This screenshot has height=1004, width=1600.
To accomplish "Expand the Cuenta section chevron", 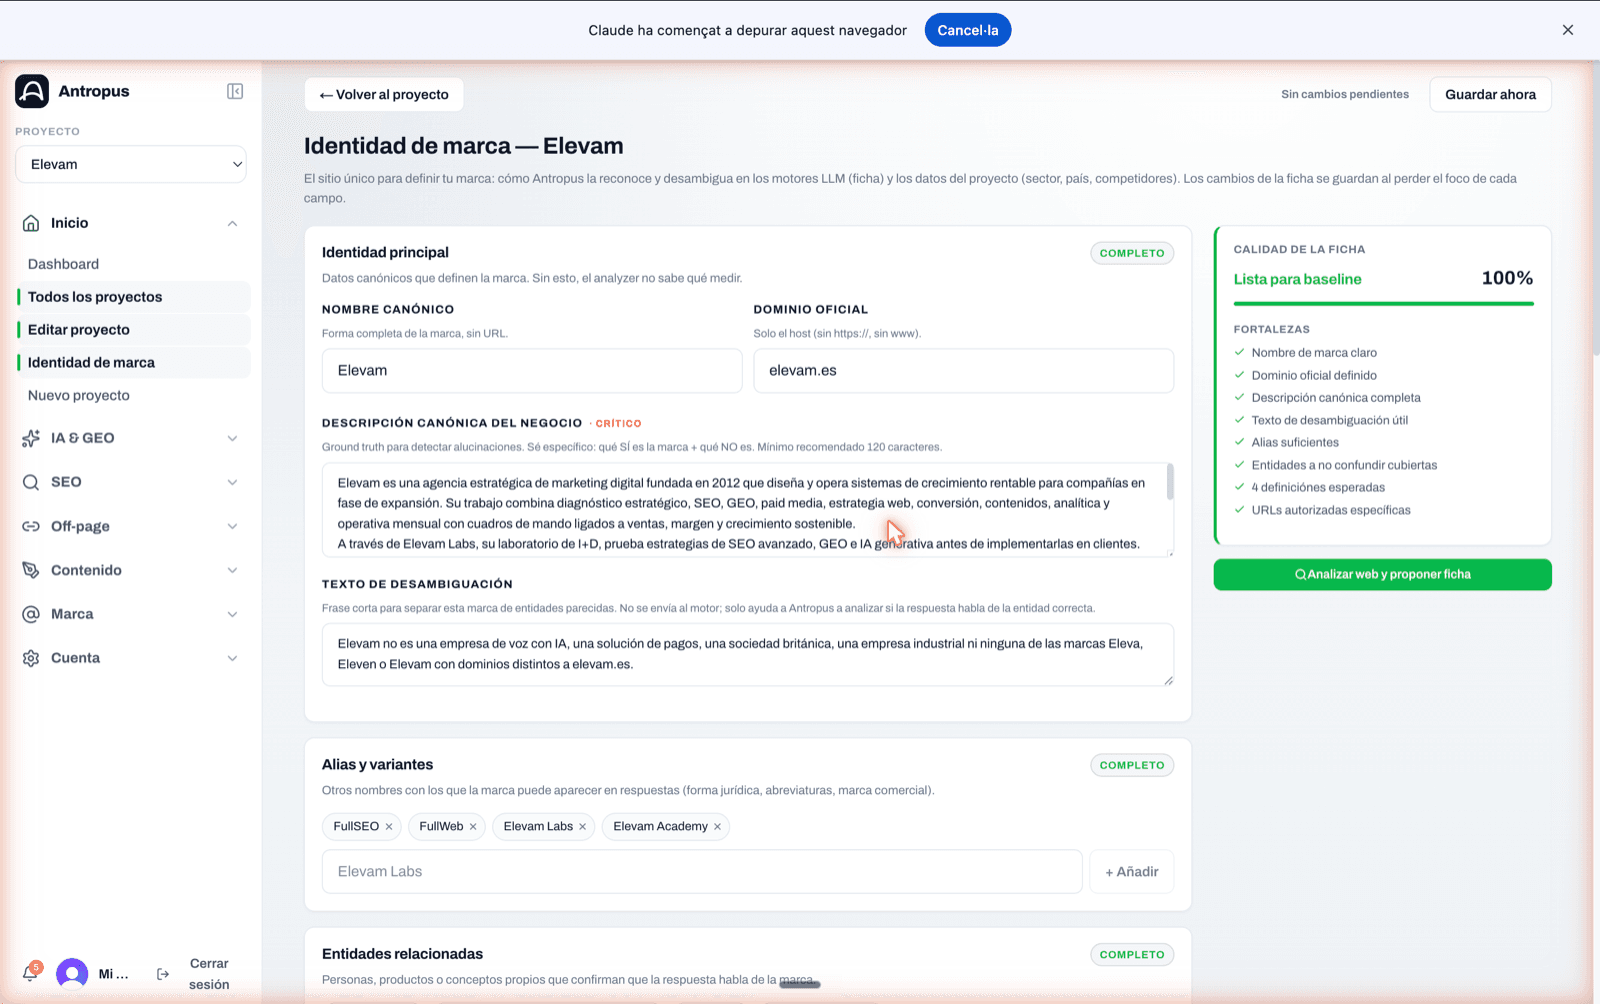I will (x=232, y=658).
